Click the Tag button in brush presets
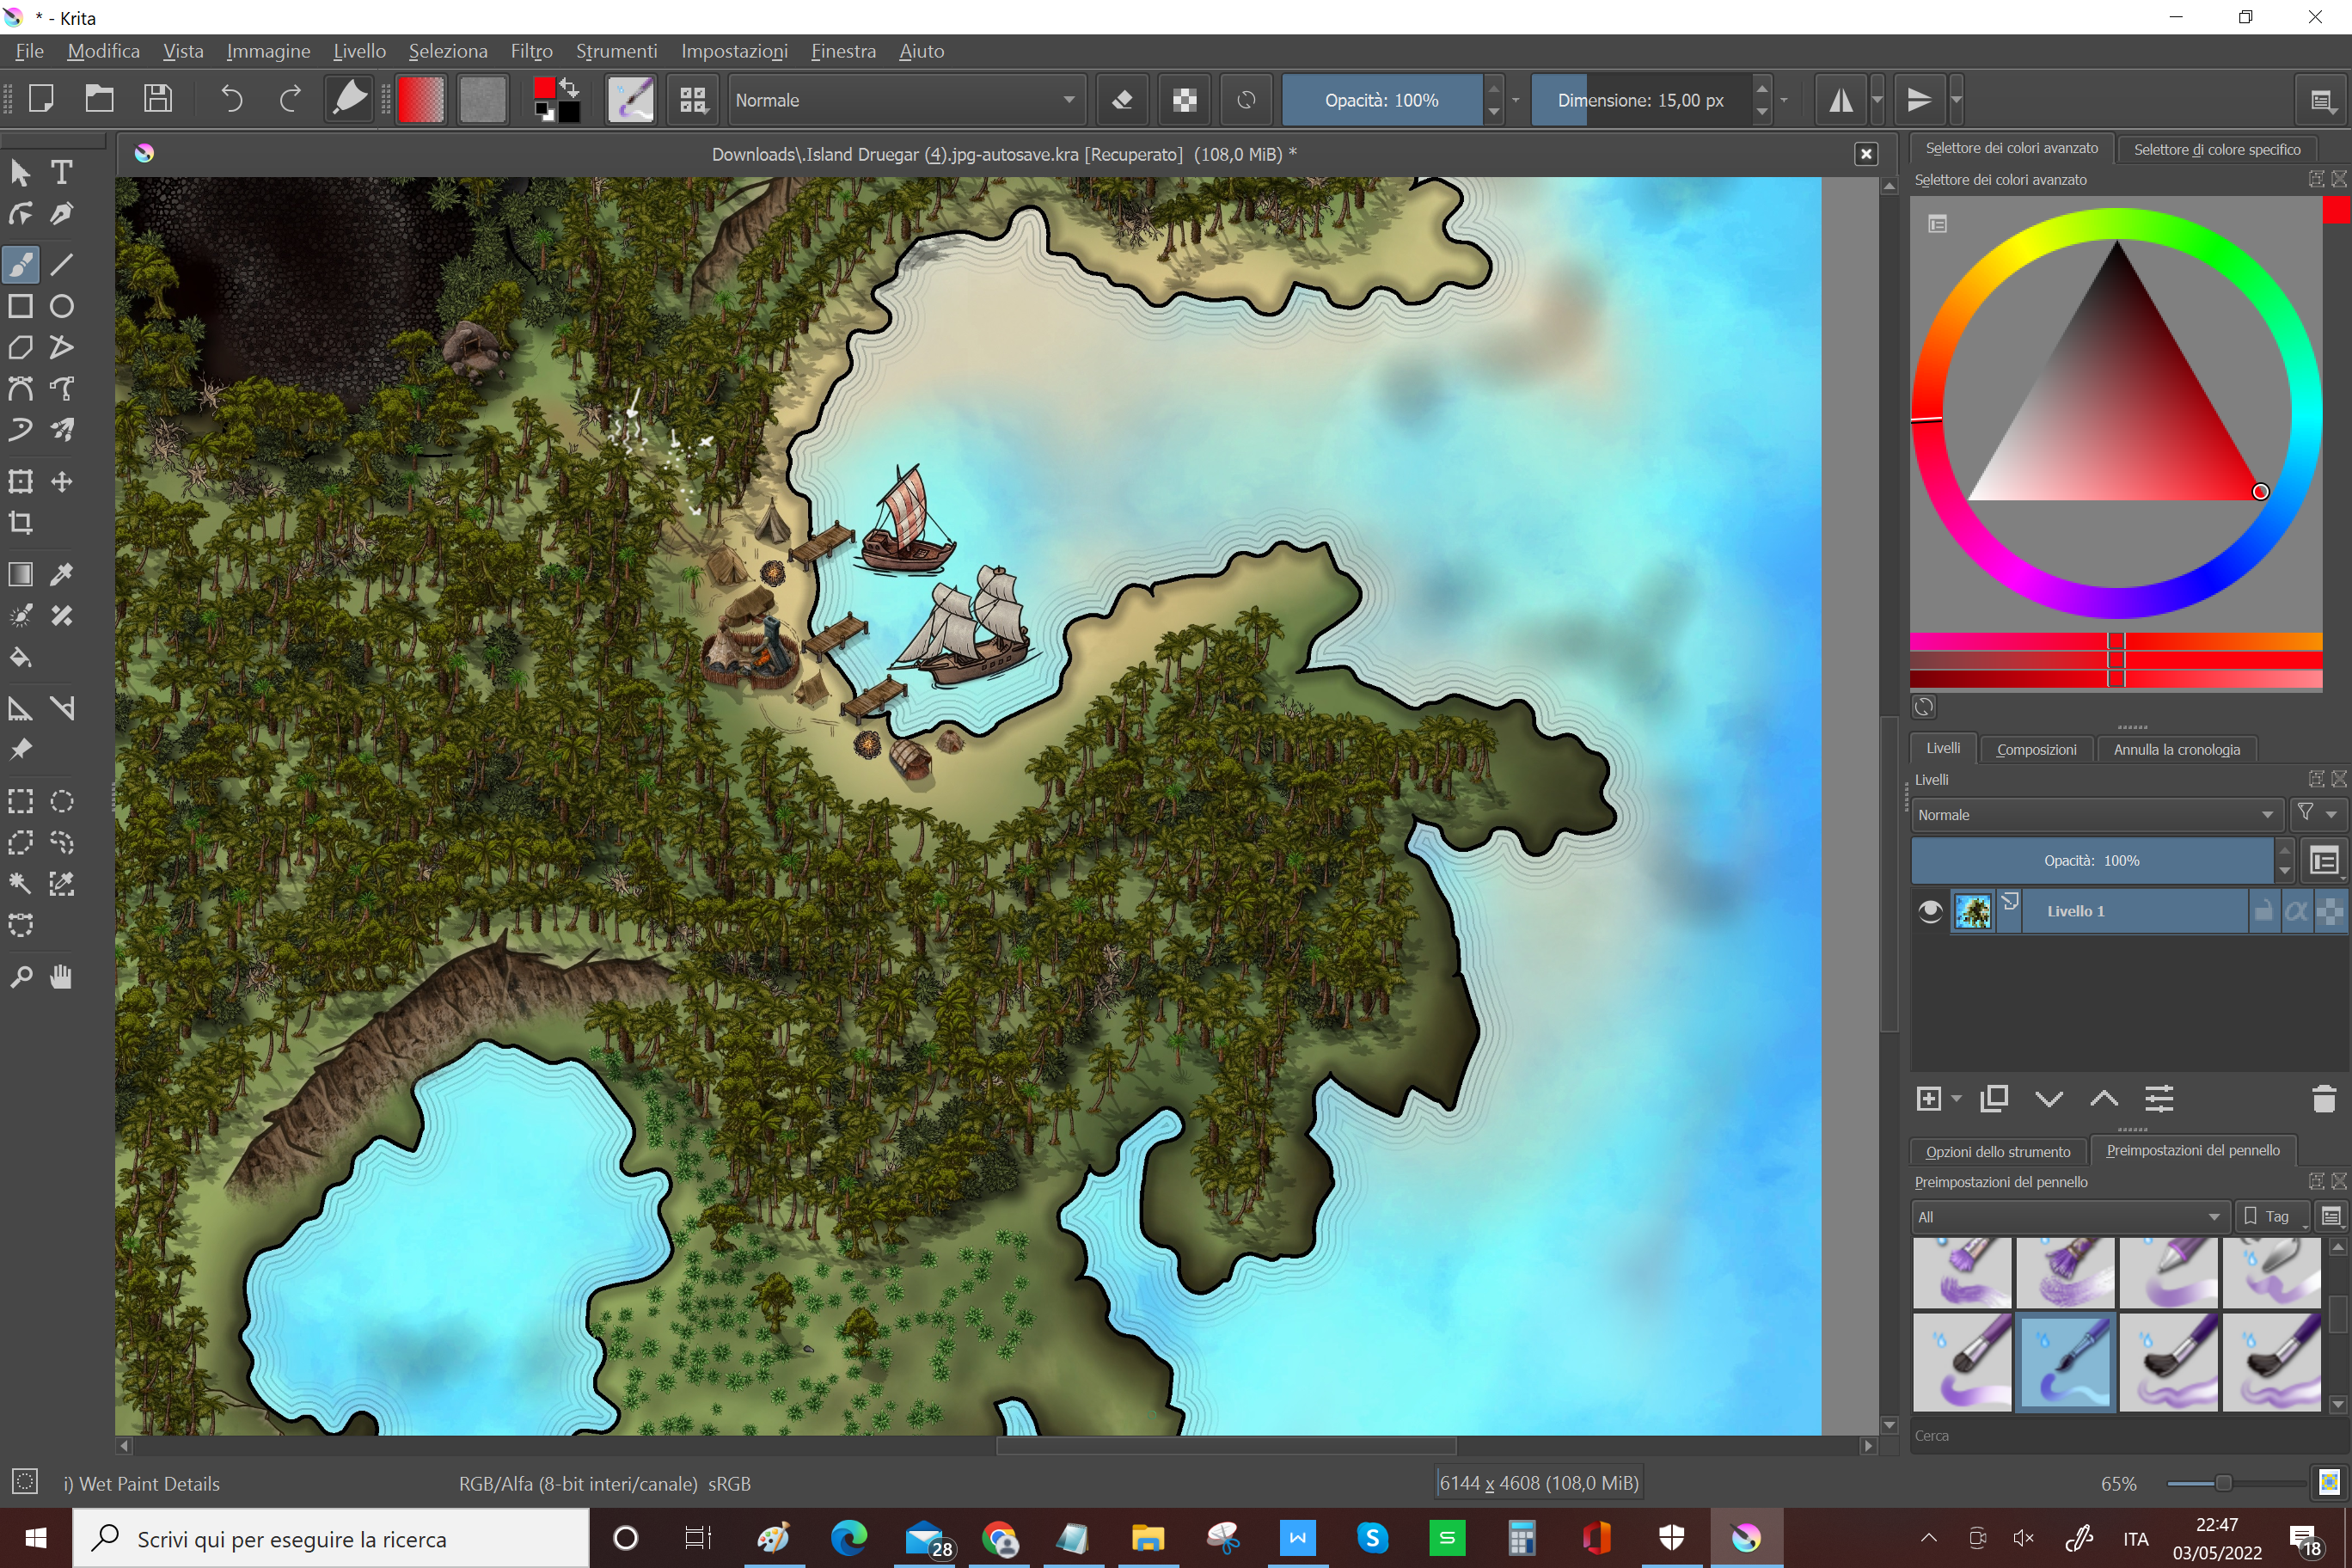This screenshot has height=1568, width=2352. click(2270, 1217)
